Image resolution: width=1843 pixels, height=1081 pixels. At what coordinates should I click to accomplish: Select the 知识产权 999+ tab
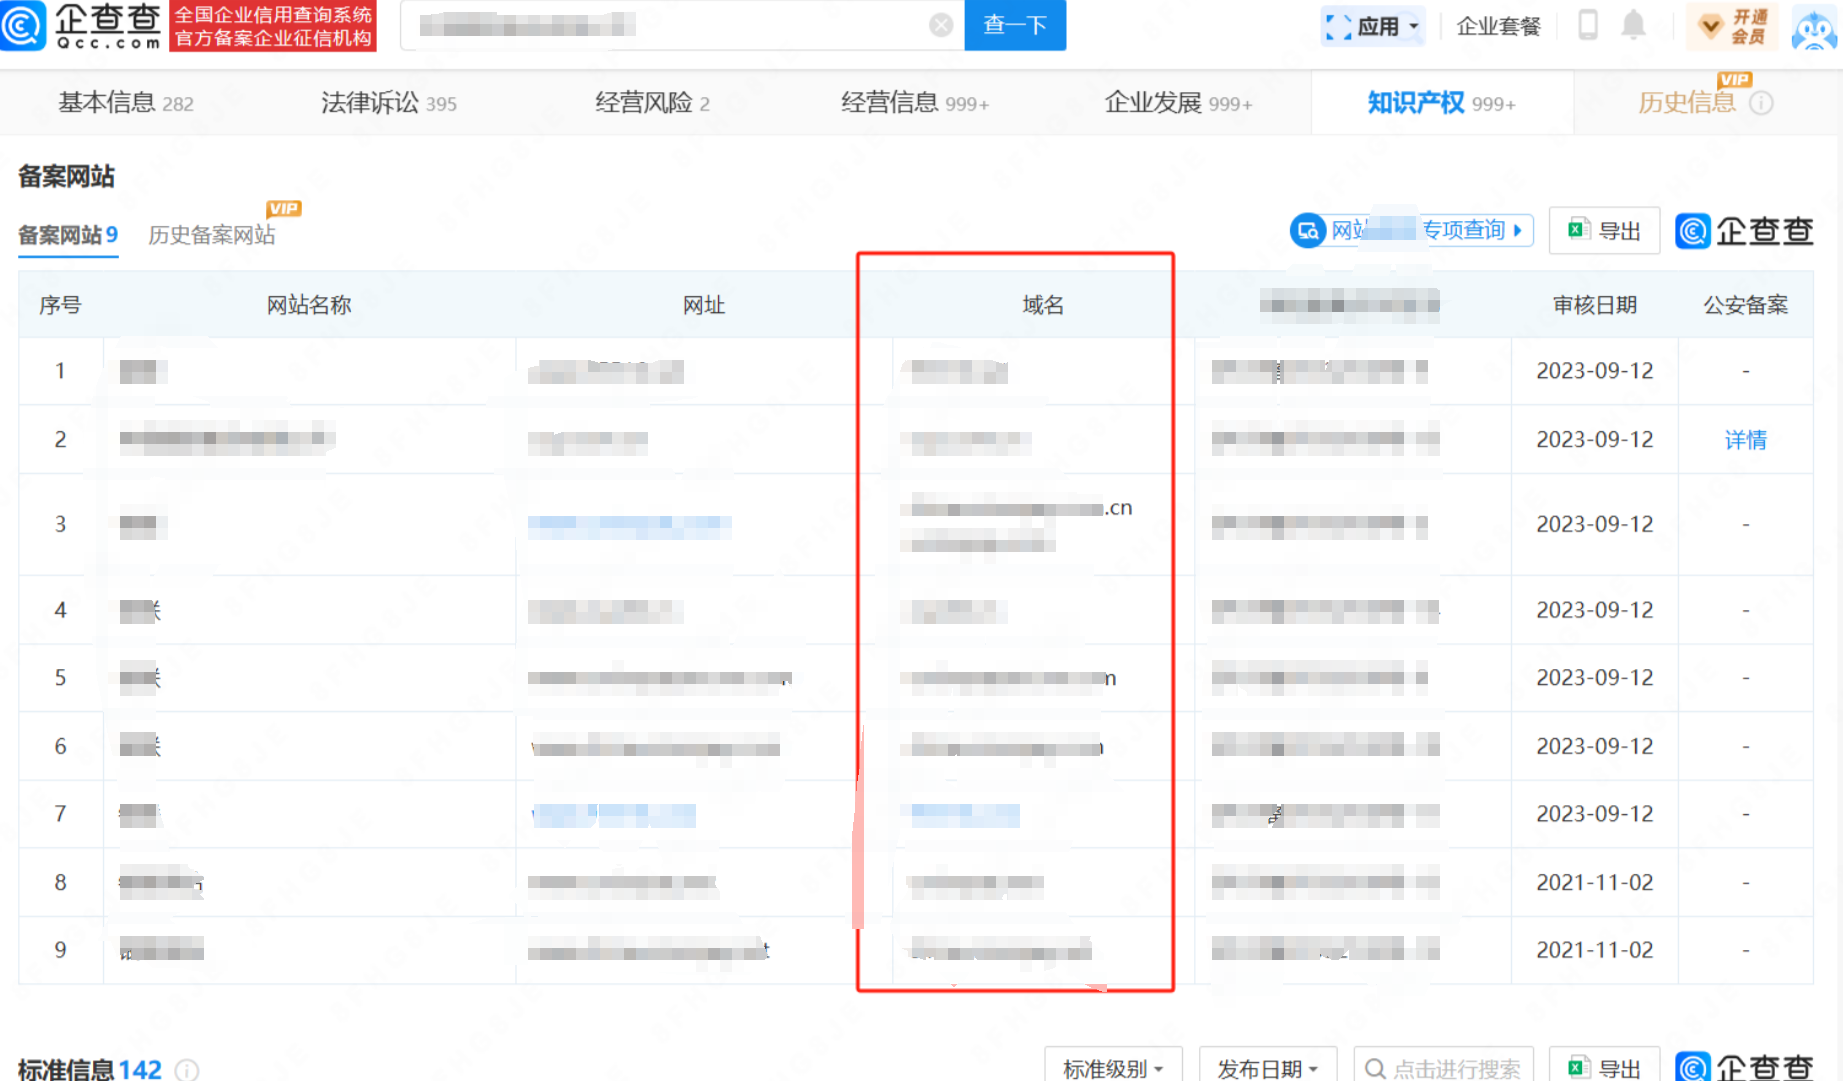1442,103
